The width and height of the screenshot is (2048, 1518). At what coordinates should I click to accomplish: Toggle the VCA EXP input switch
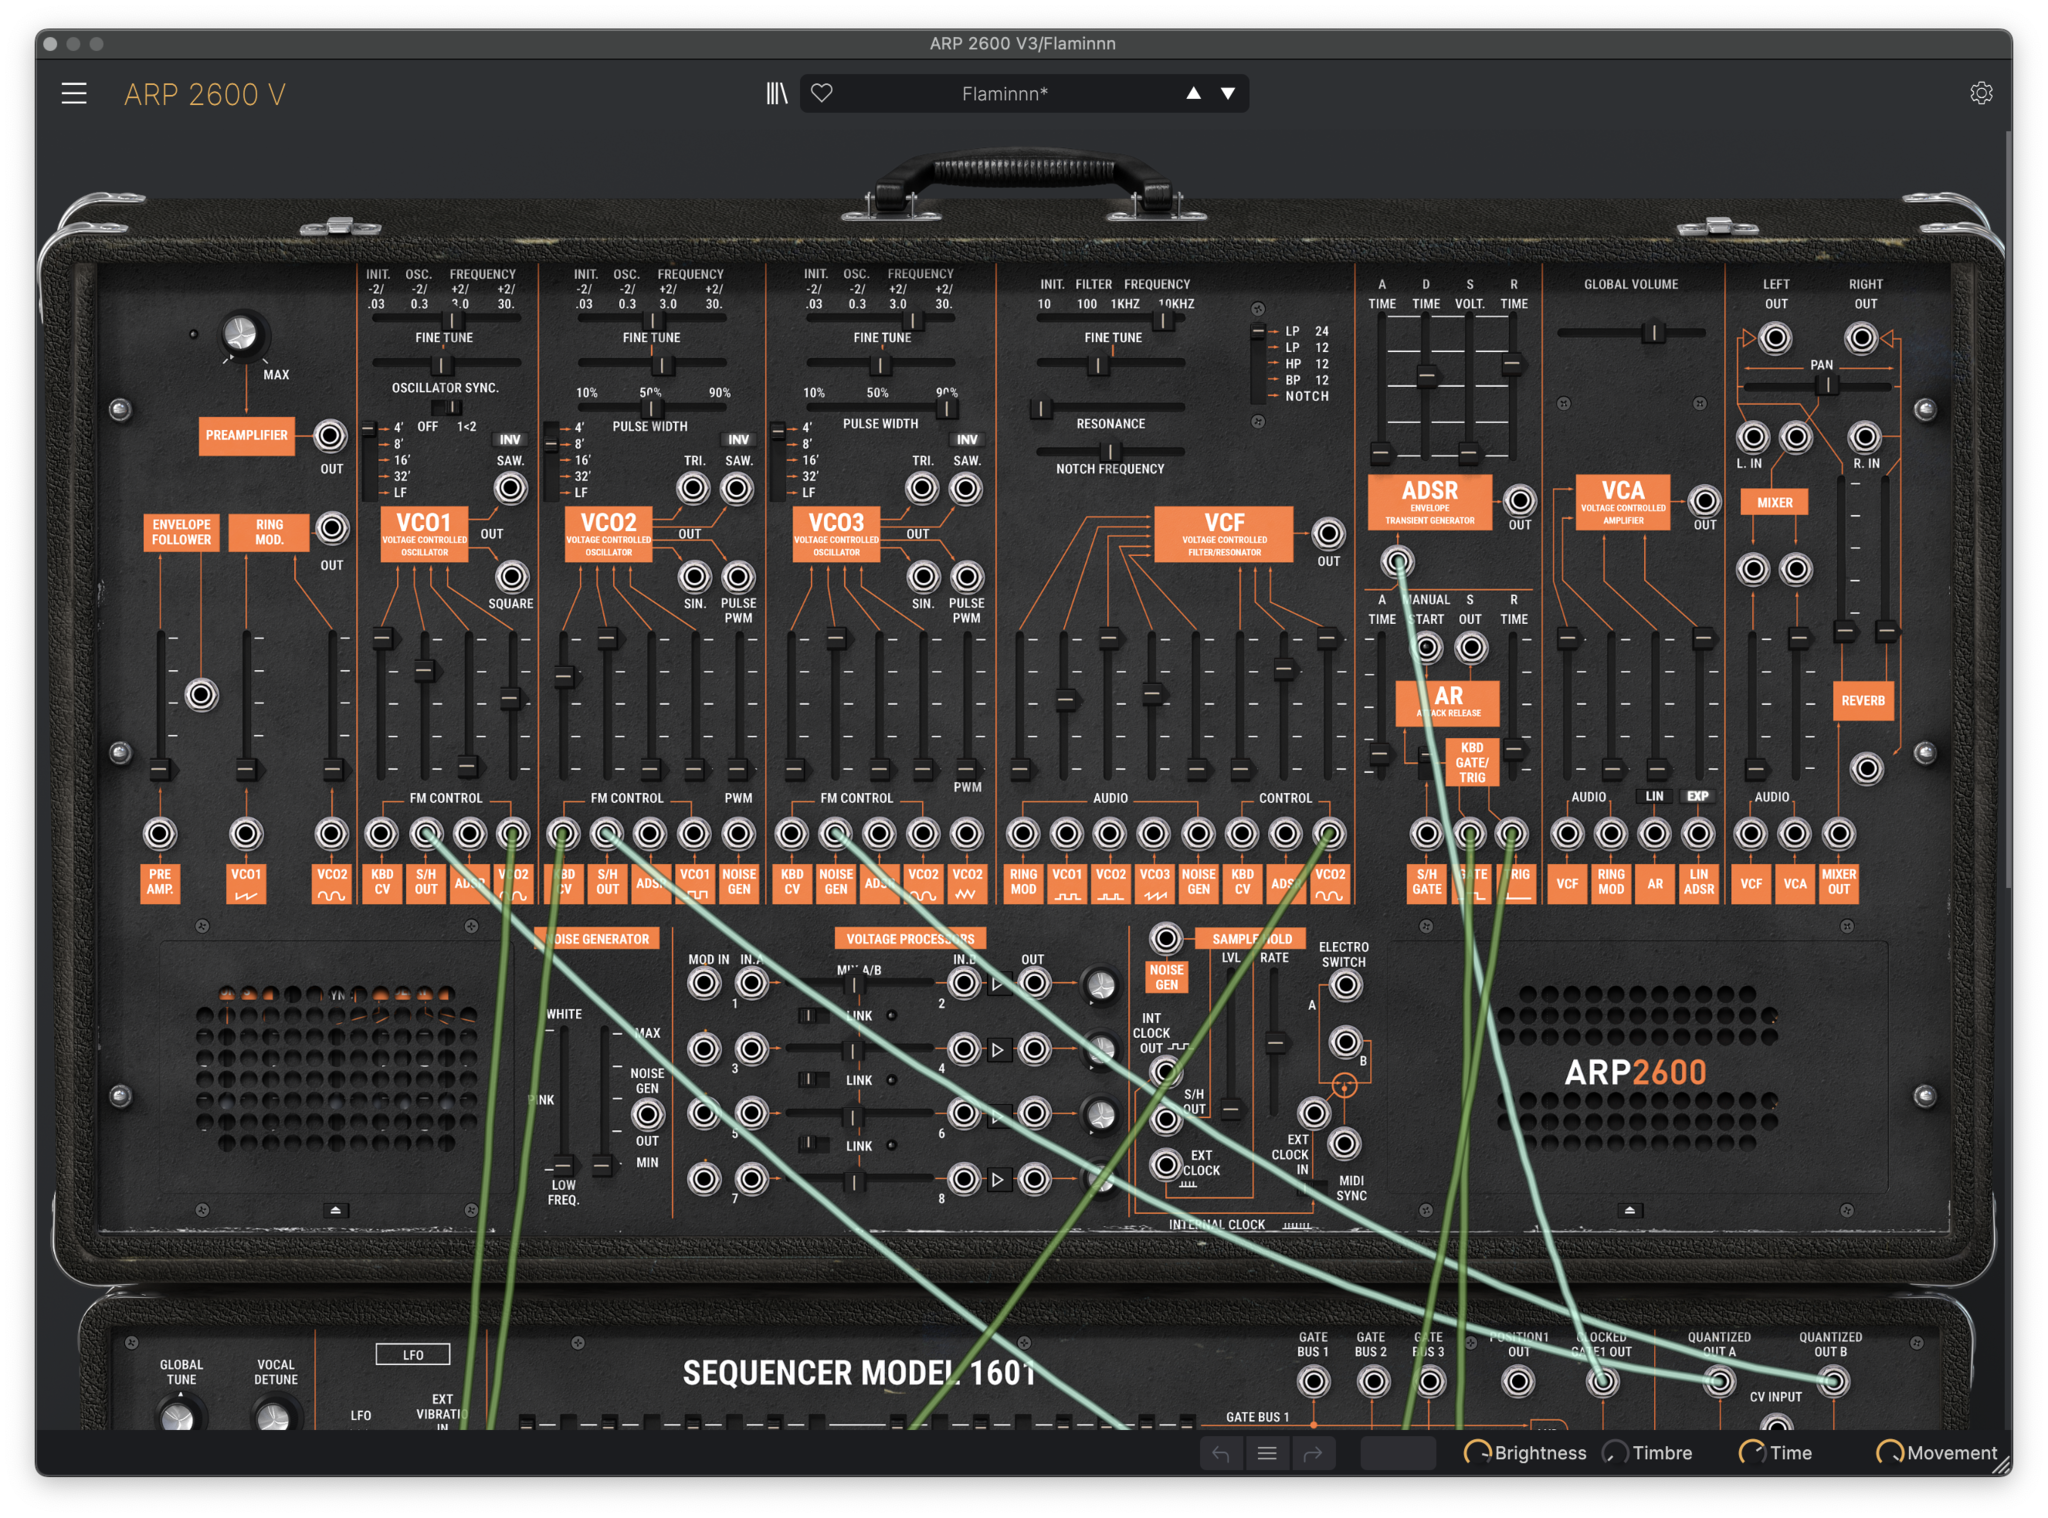click(x=1698, y=797)
